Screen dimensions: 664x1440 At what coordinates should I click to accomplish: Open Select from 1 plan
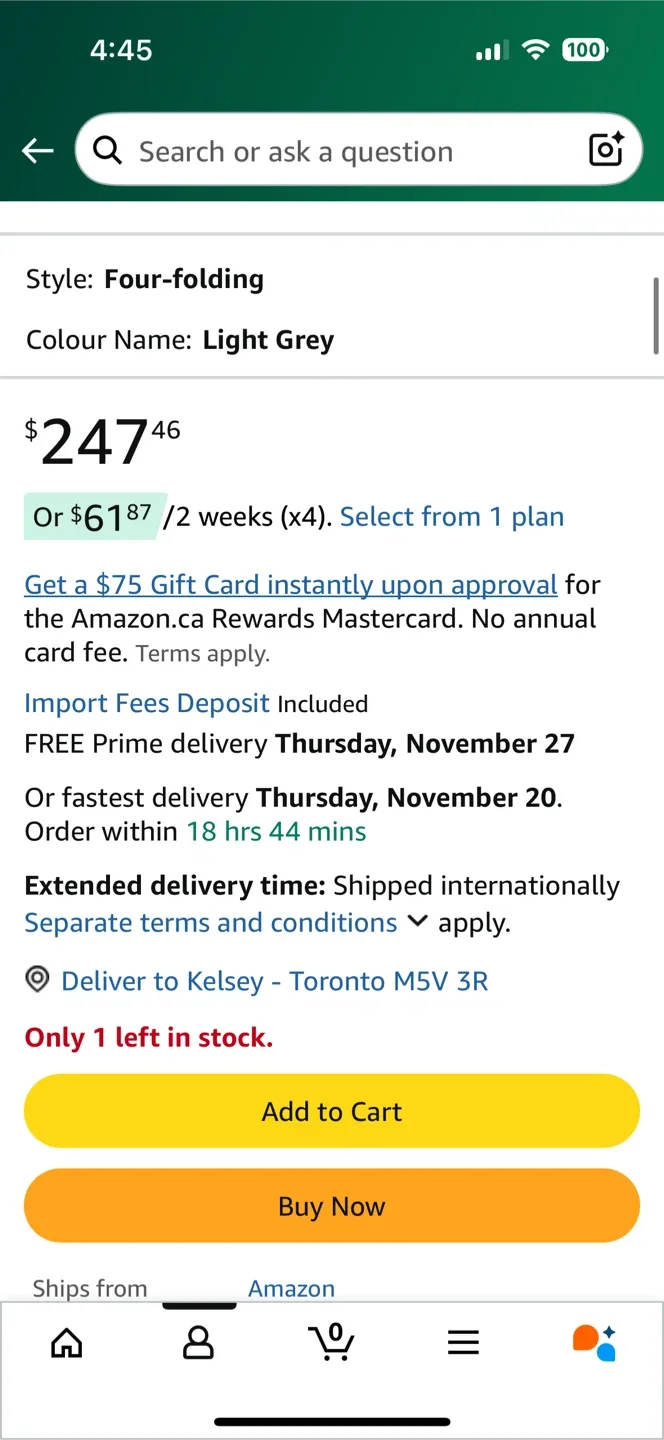[452, 517]
